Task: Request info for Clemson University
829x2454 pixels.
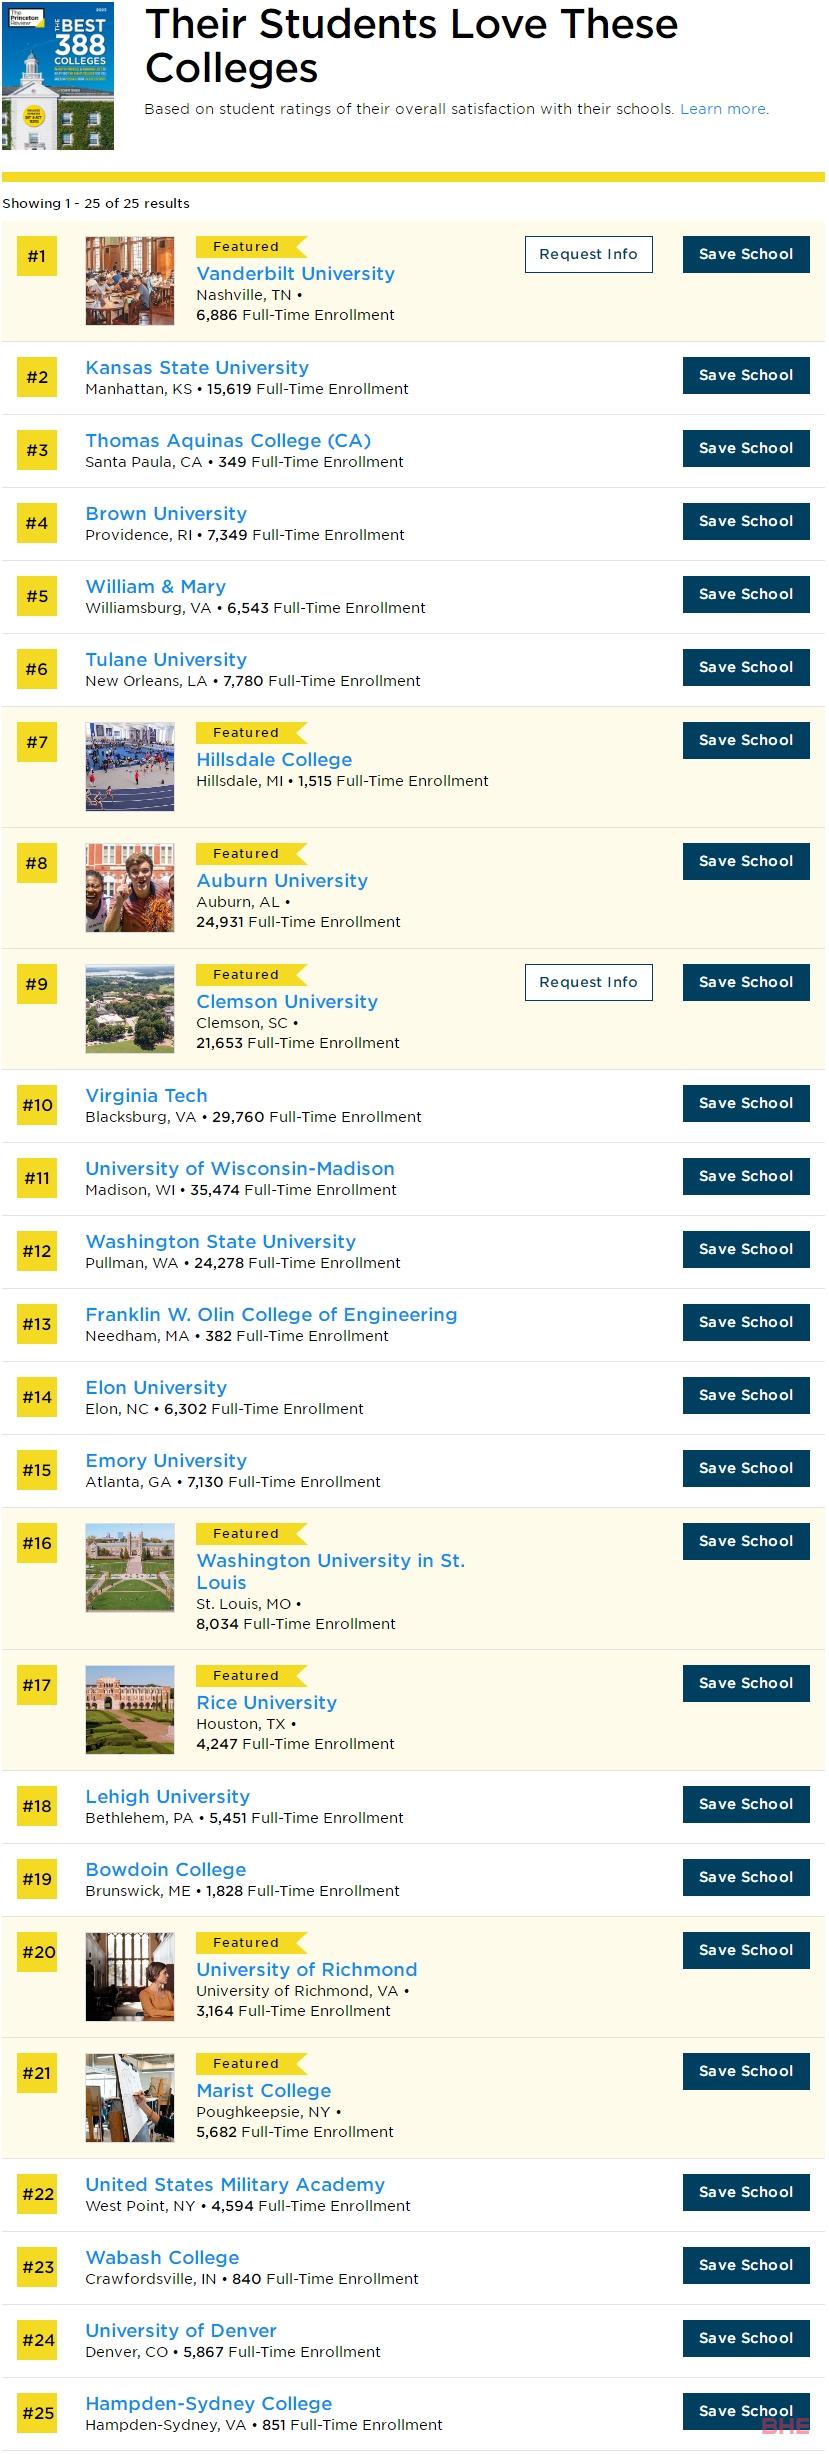Action: tap(588, 982)
